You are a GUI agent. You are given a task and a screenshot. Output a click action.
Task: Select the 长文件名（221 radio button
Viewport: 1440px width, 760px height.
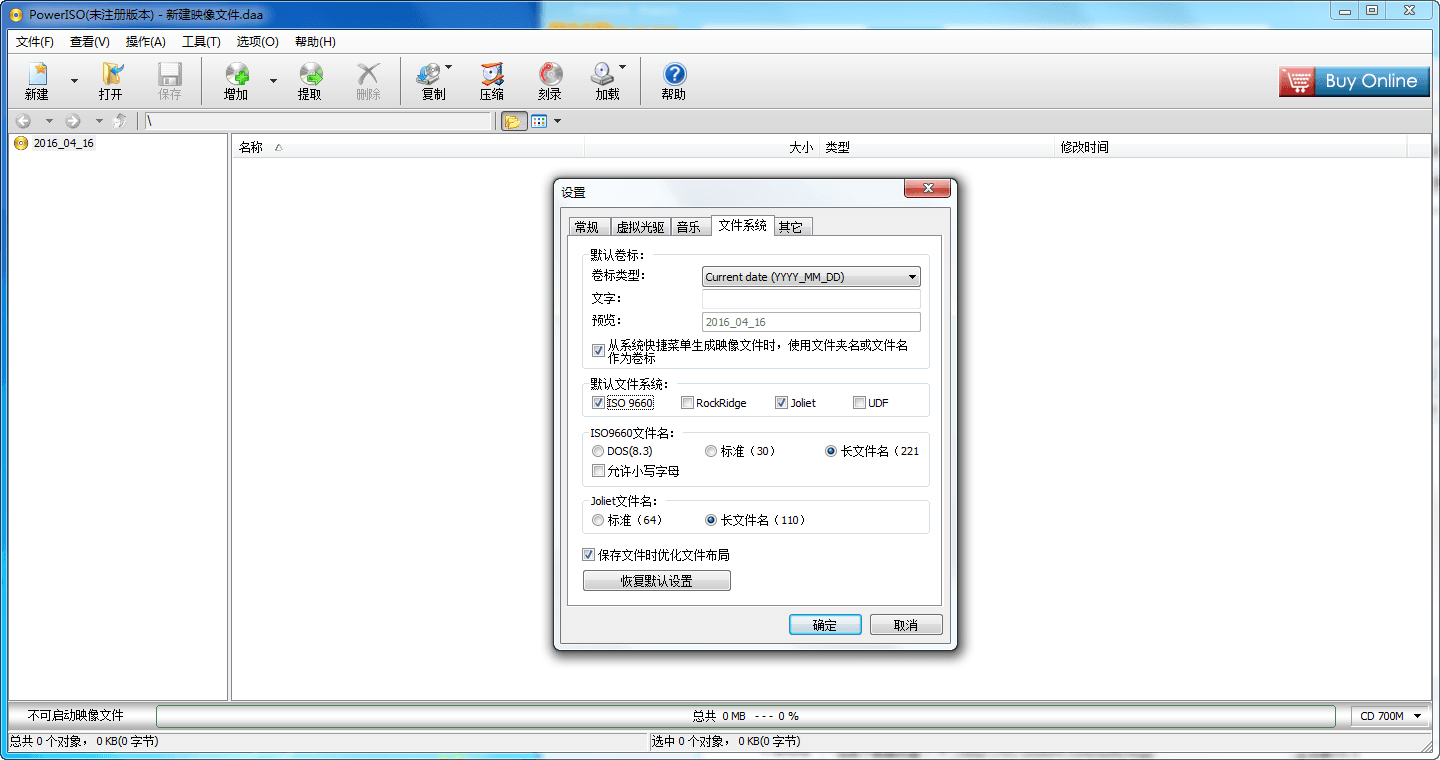(x=831, y=451)
